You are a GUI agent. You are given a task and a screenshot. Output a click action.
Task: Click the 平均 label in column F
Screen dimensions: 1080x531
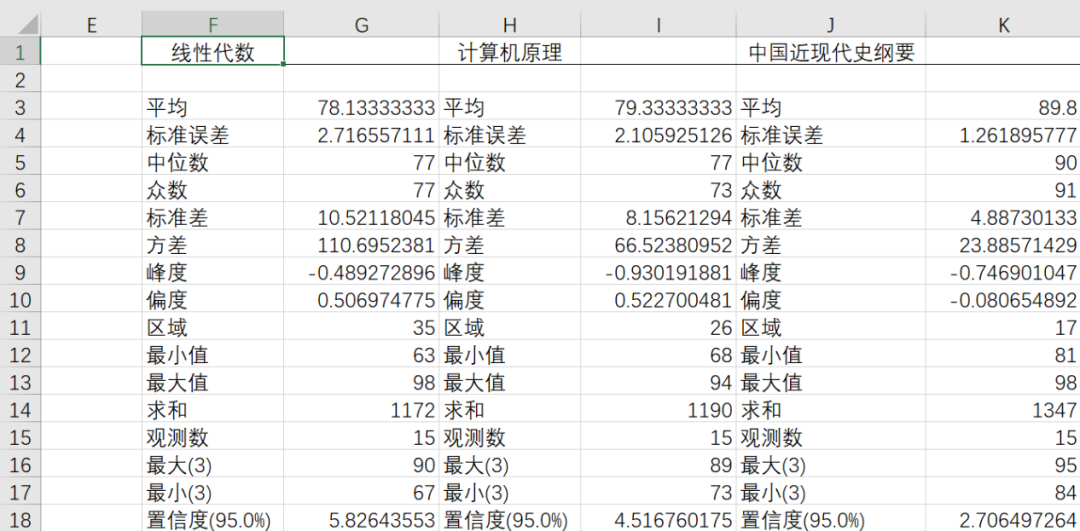[167, 107]
